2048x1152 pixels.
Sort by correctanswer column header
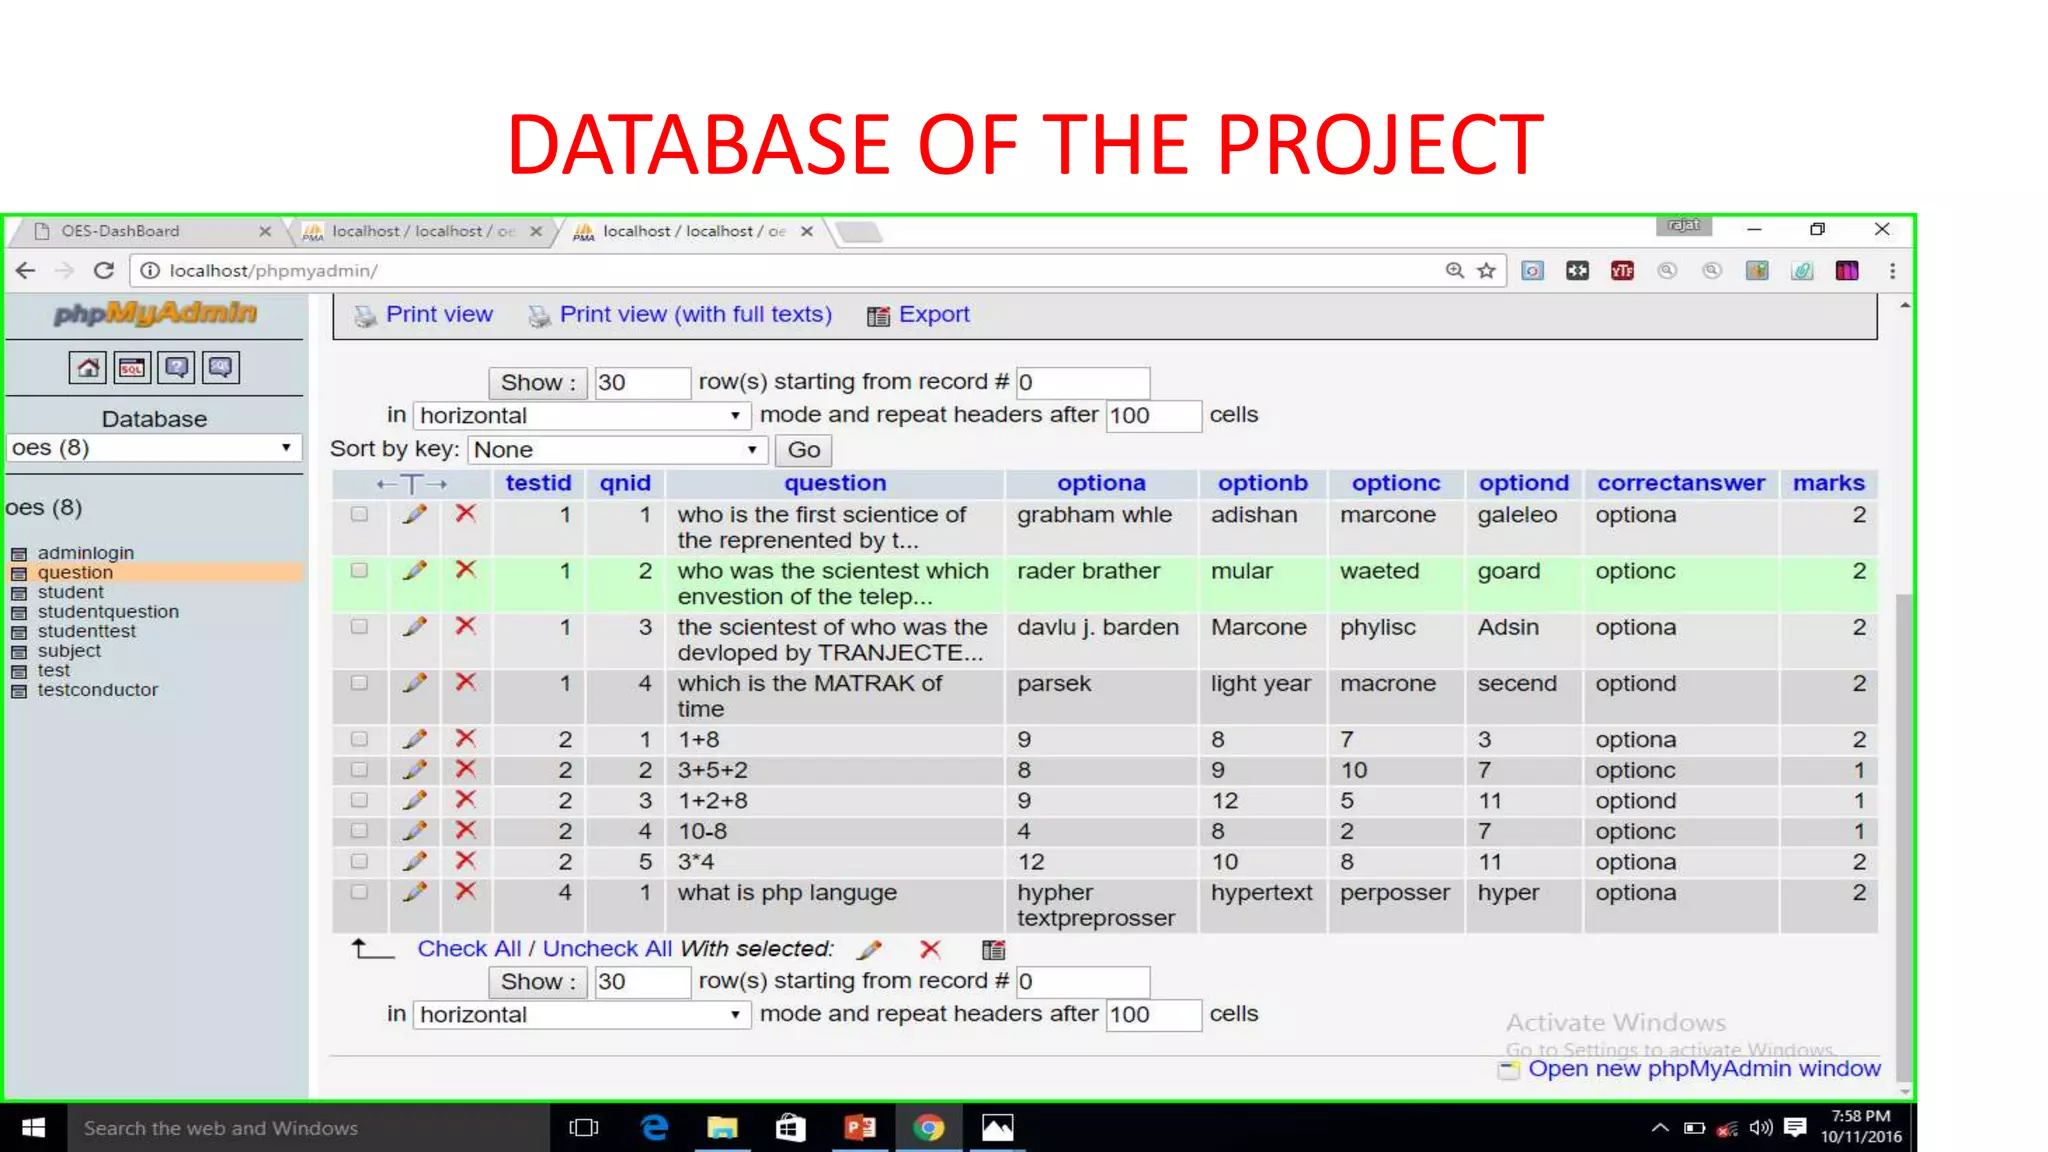tap(1681, 483)
